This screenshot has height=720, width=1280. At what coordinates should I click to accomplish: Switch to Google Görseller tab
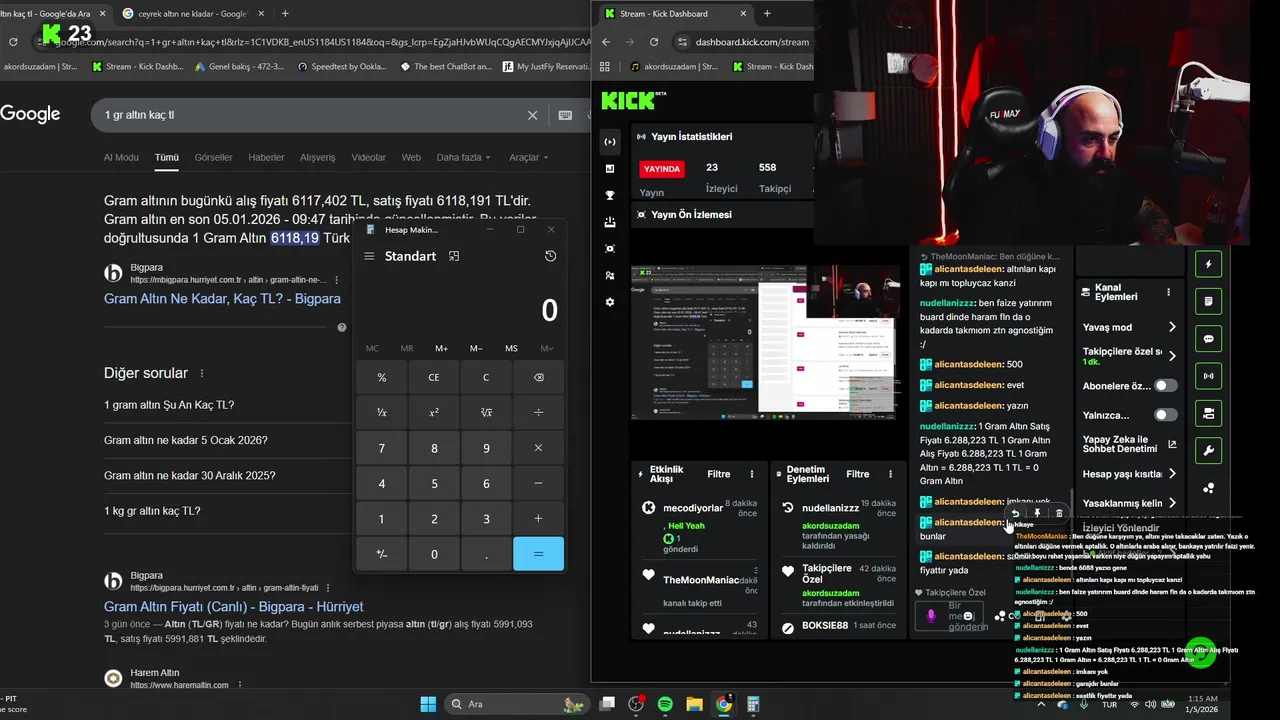213,157
